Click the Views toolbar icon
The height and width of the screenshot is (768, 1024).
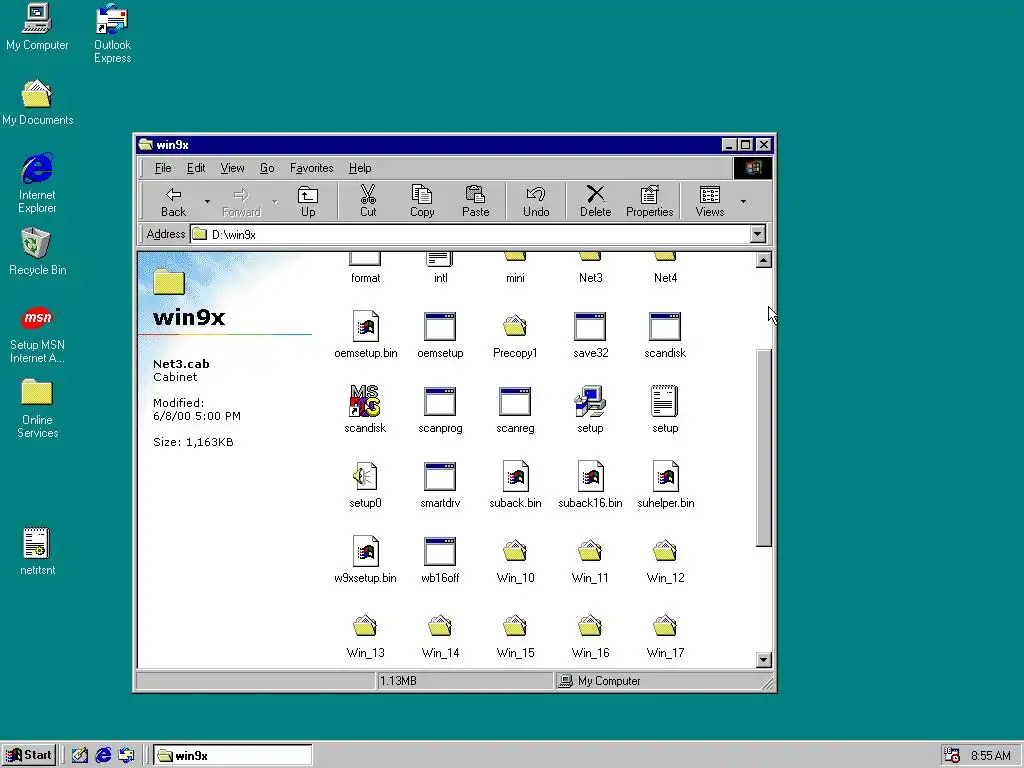pyautogui.click(x=710, y=195)
